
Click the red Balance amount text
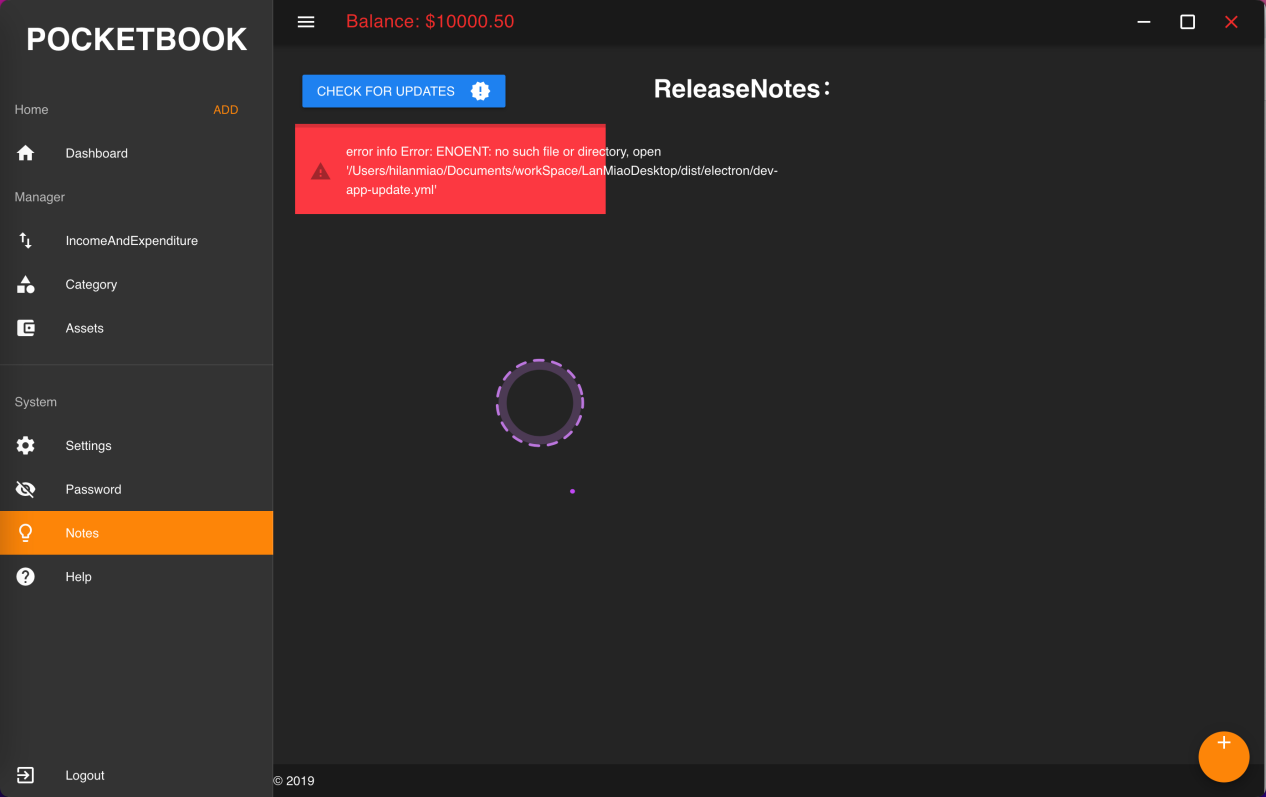pos(430,22)
